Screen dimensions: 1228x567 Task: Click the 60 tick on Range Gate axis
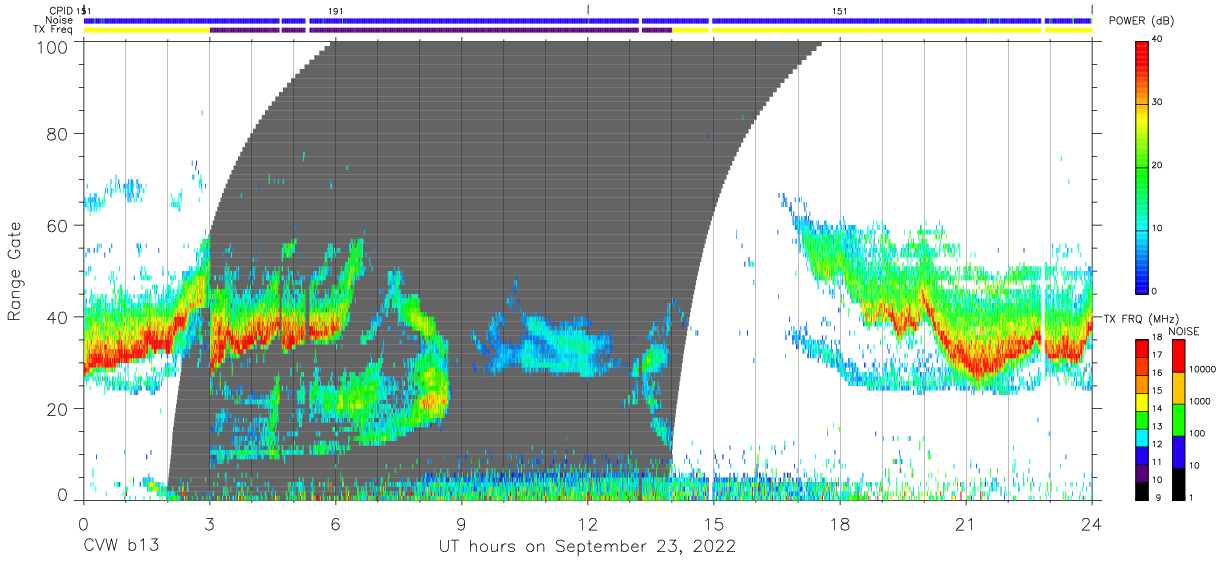pyautogui.click(x=59, y=226)
